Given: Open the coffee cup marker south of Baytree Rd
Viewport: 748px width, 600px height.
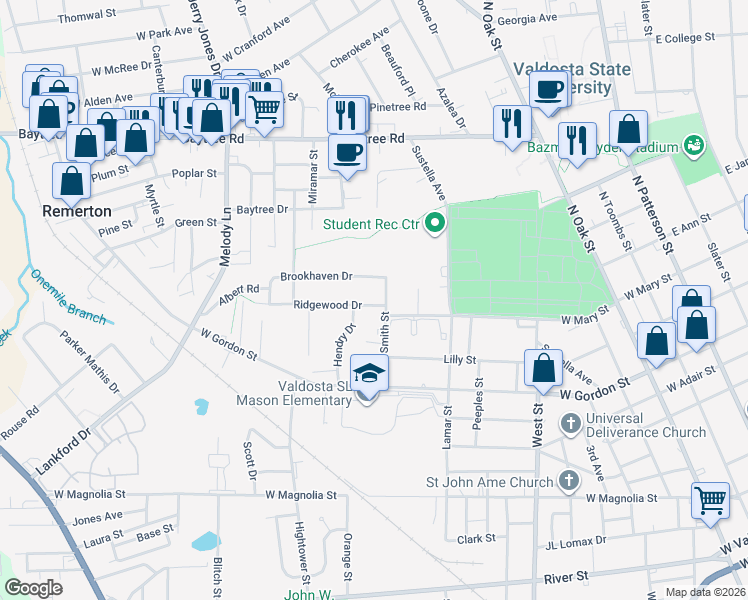Looking at the screenshot, I should 347,155.
